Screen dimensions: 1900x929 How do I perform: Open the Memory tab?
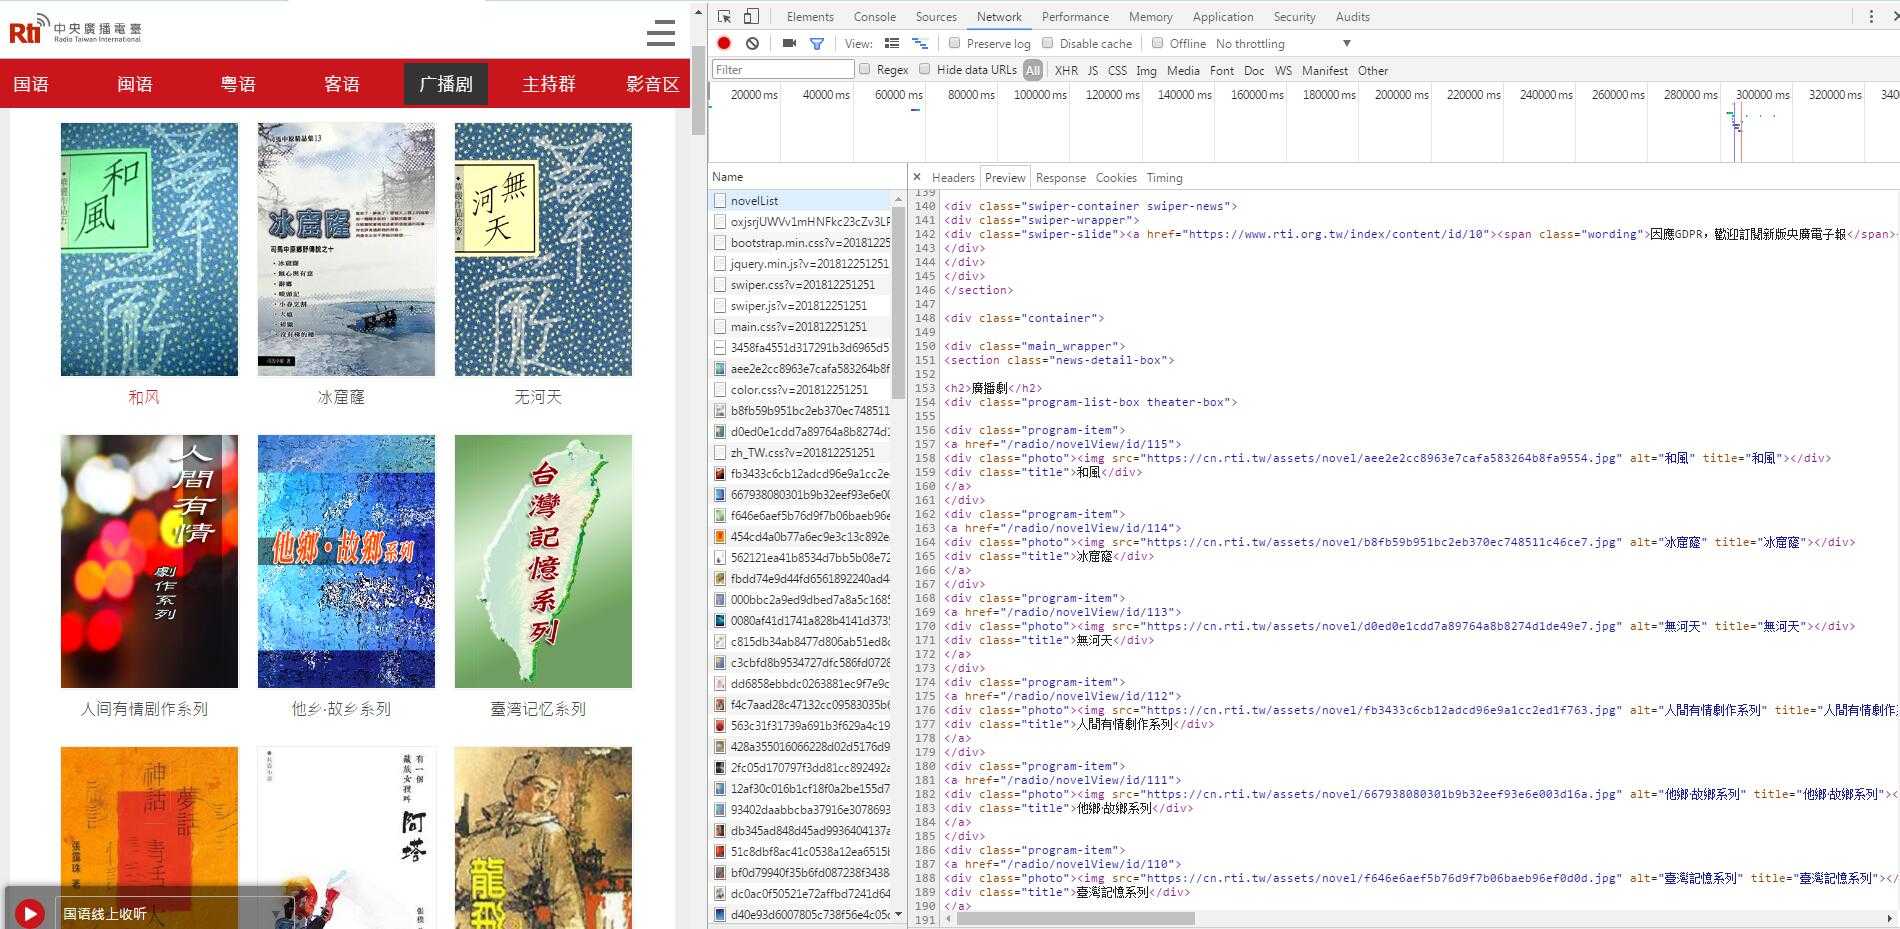pos(1151,16)
